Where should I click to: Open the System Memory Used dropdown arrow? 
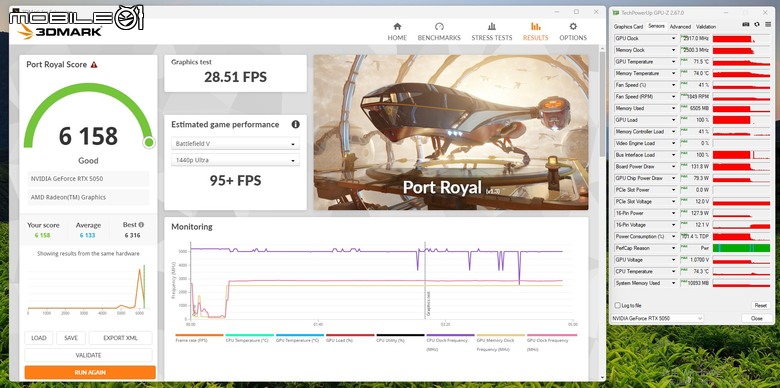(674, 283)
